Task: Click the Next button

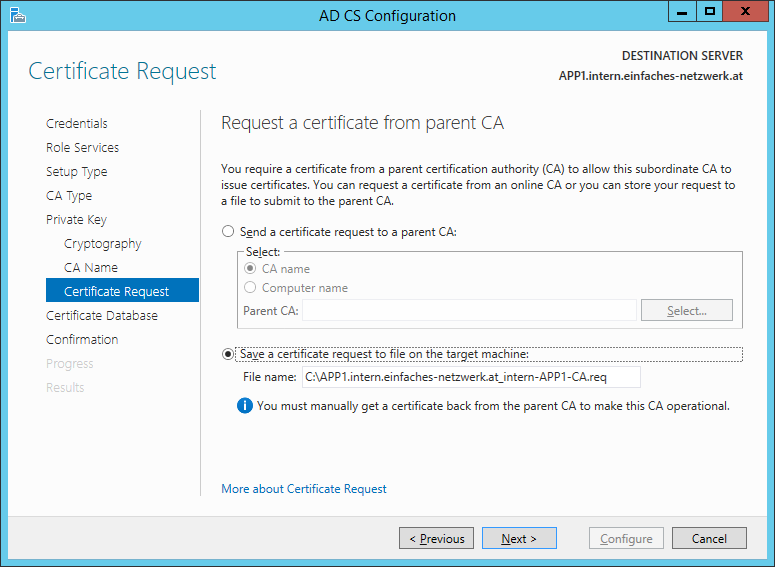Action: click(x=518, y=539)
